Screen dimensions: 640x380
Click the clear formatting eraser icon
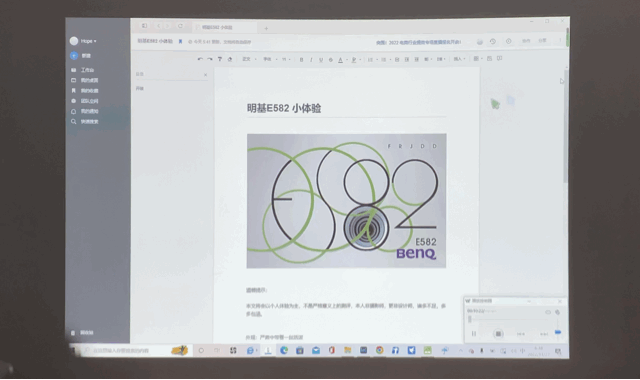230,59
